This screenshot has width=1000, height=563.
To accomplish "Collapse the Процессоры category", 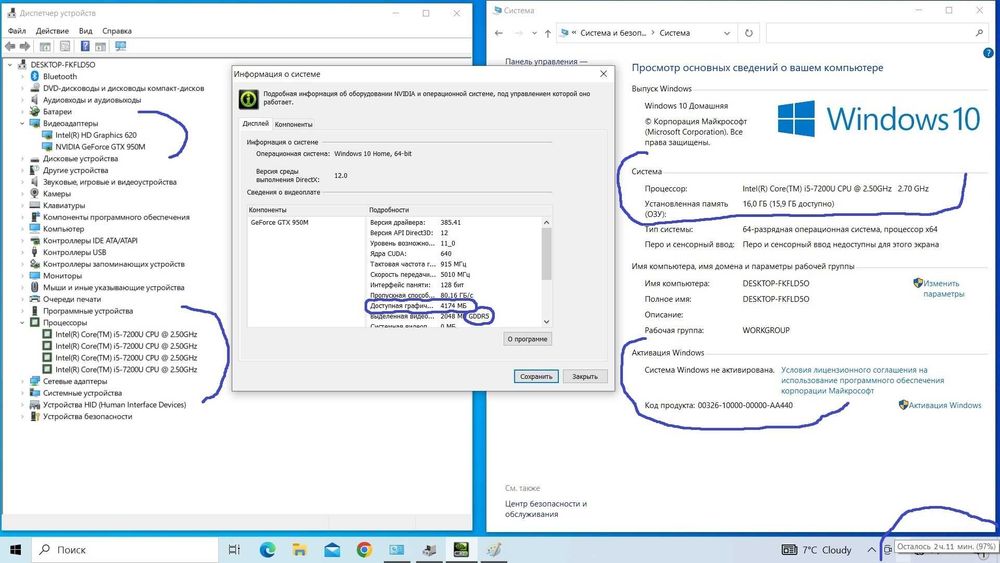I will [22, 323].
